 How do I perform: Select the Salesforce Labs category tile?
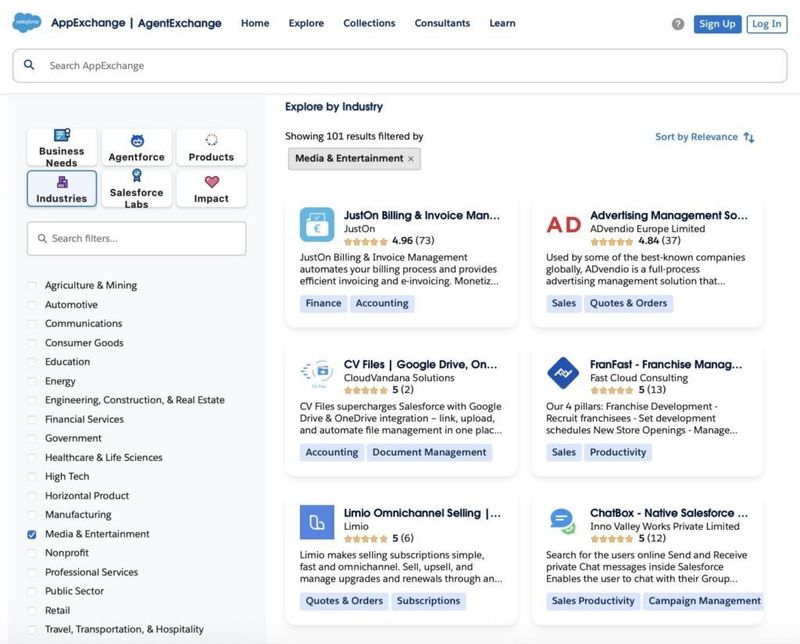137,189
